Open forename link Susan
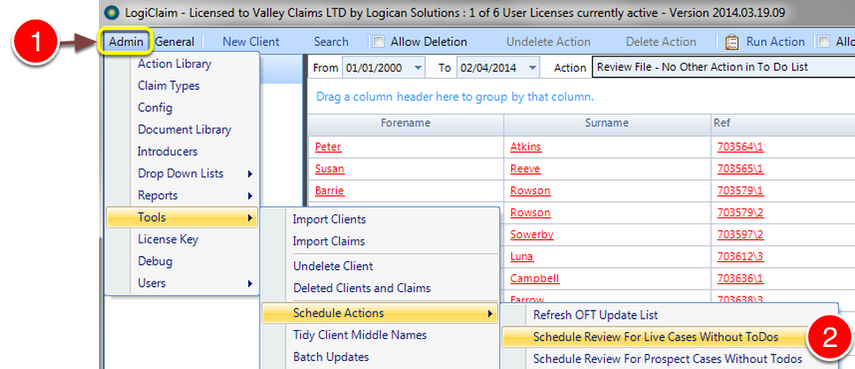The image size is (855, 369). click(x=329, y=169)
